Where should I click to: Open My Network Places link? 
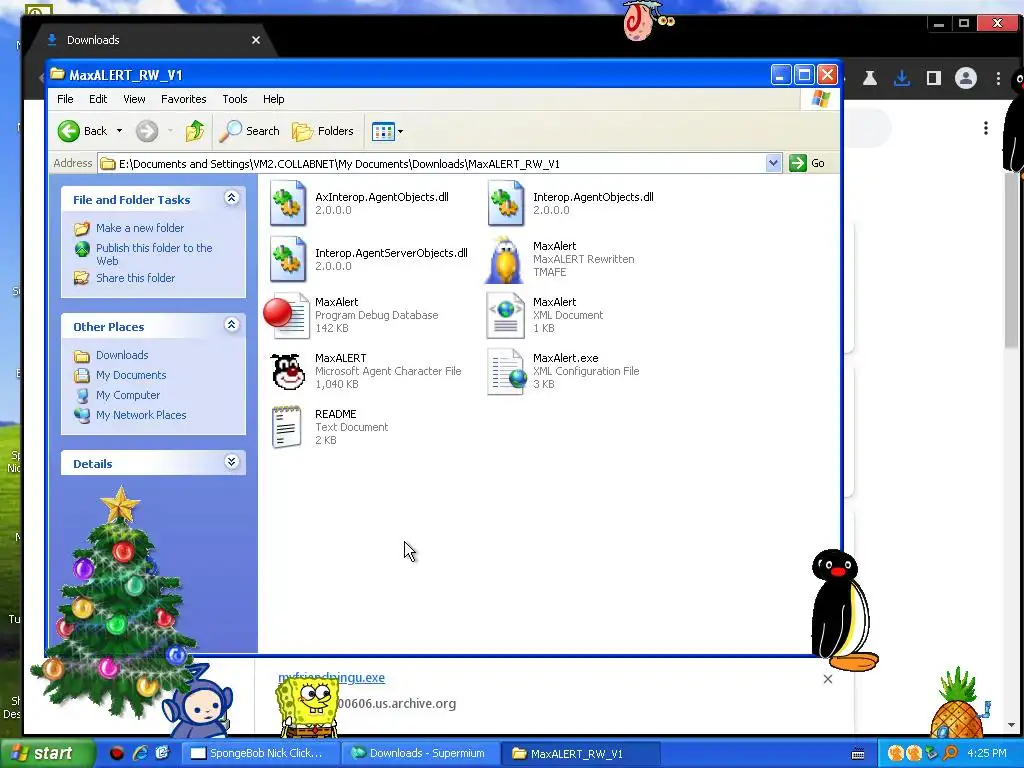[x=141, y=415]
